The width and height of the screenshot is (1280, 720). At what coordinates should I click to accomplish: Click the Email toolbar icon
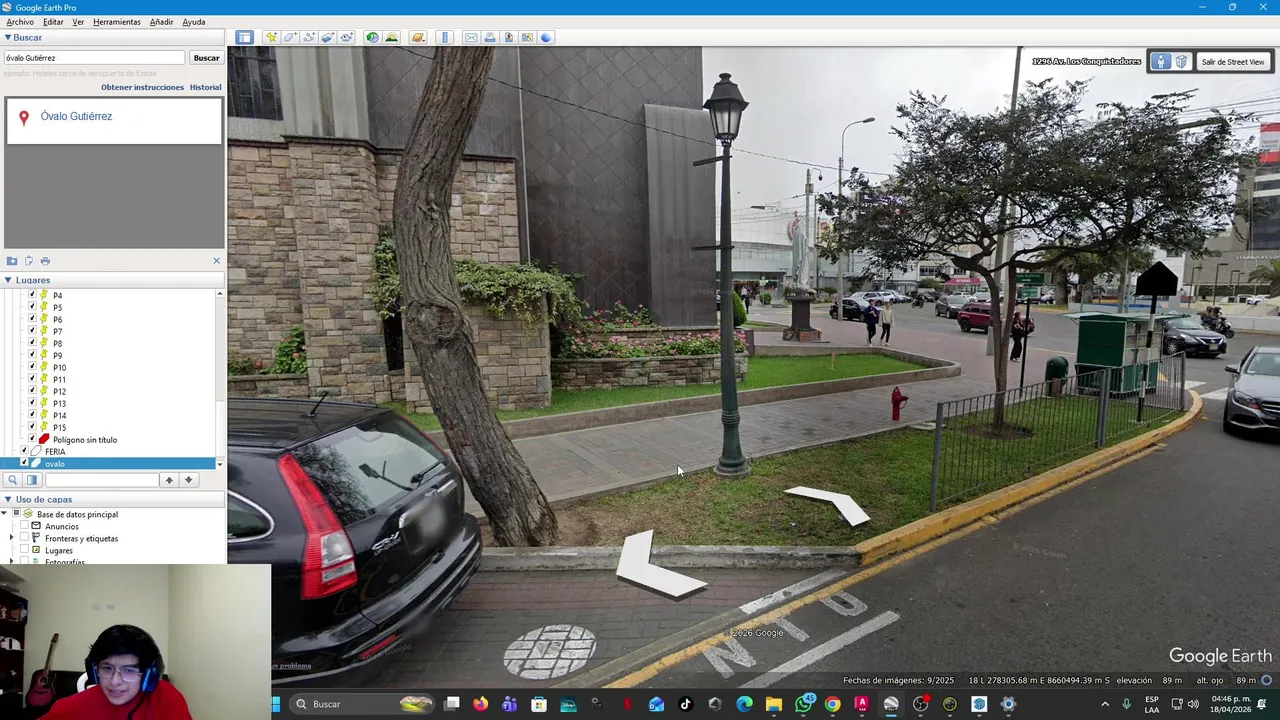point(471,37)
